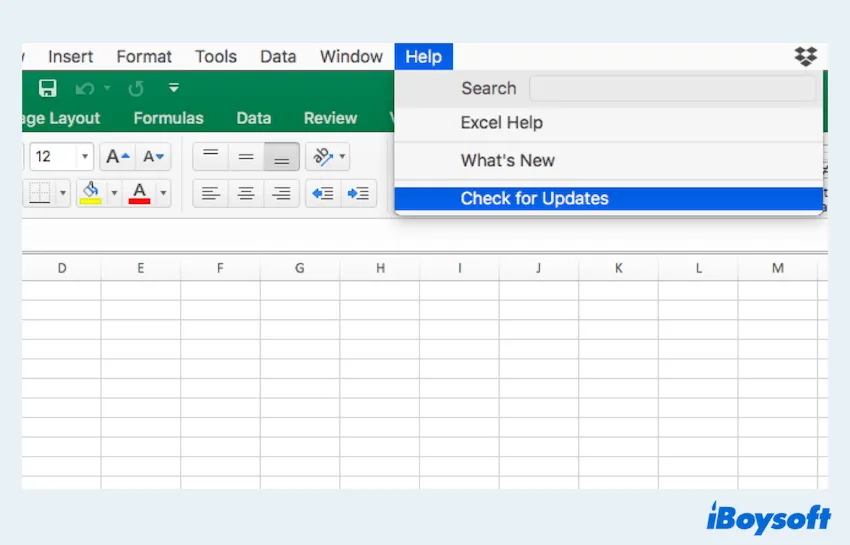
Task: Select column J header
Action: [539, 268]
